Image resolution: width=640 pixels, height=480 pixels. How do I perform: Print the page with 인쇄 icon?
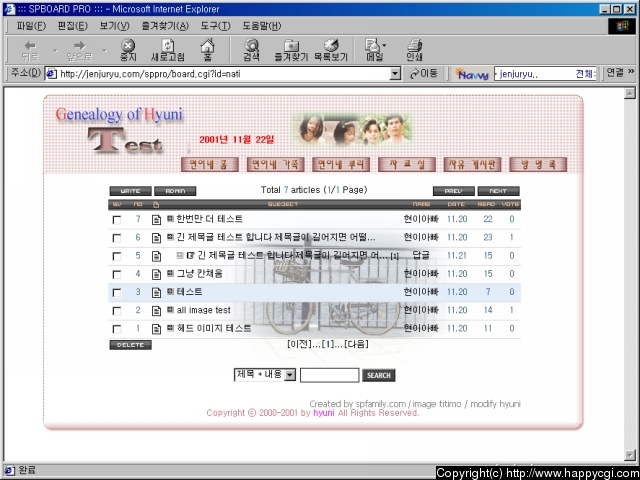(x=414, y=50)
